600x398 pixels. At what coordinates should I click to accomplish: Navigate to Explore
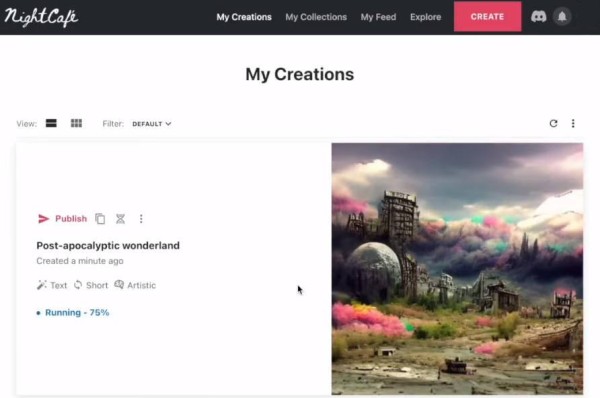[x=426, y=17]
